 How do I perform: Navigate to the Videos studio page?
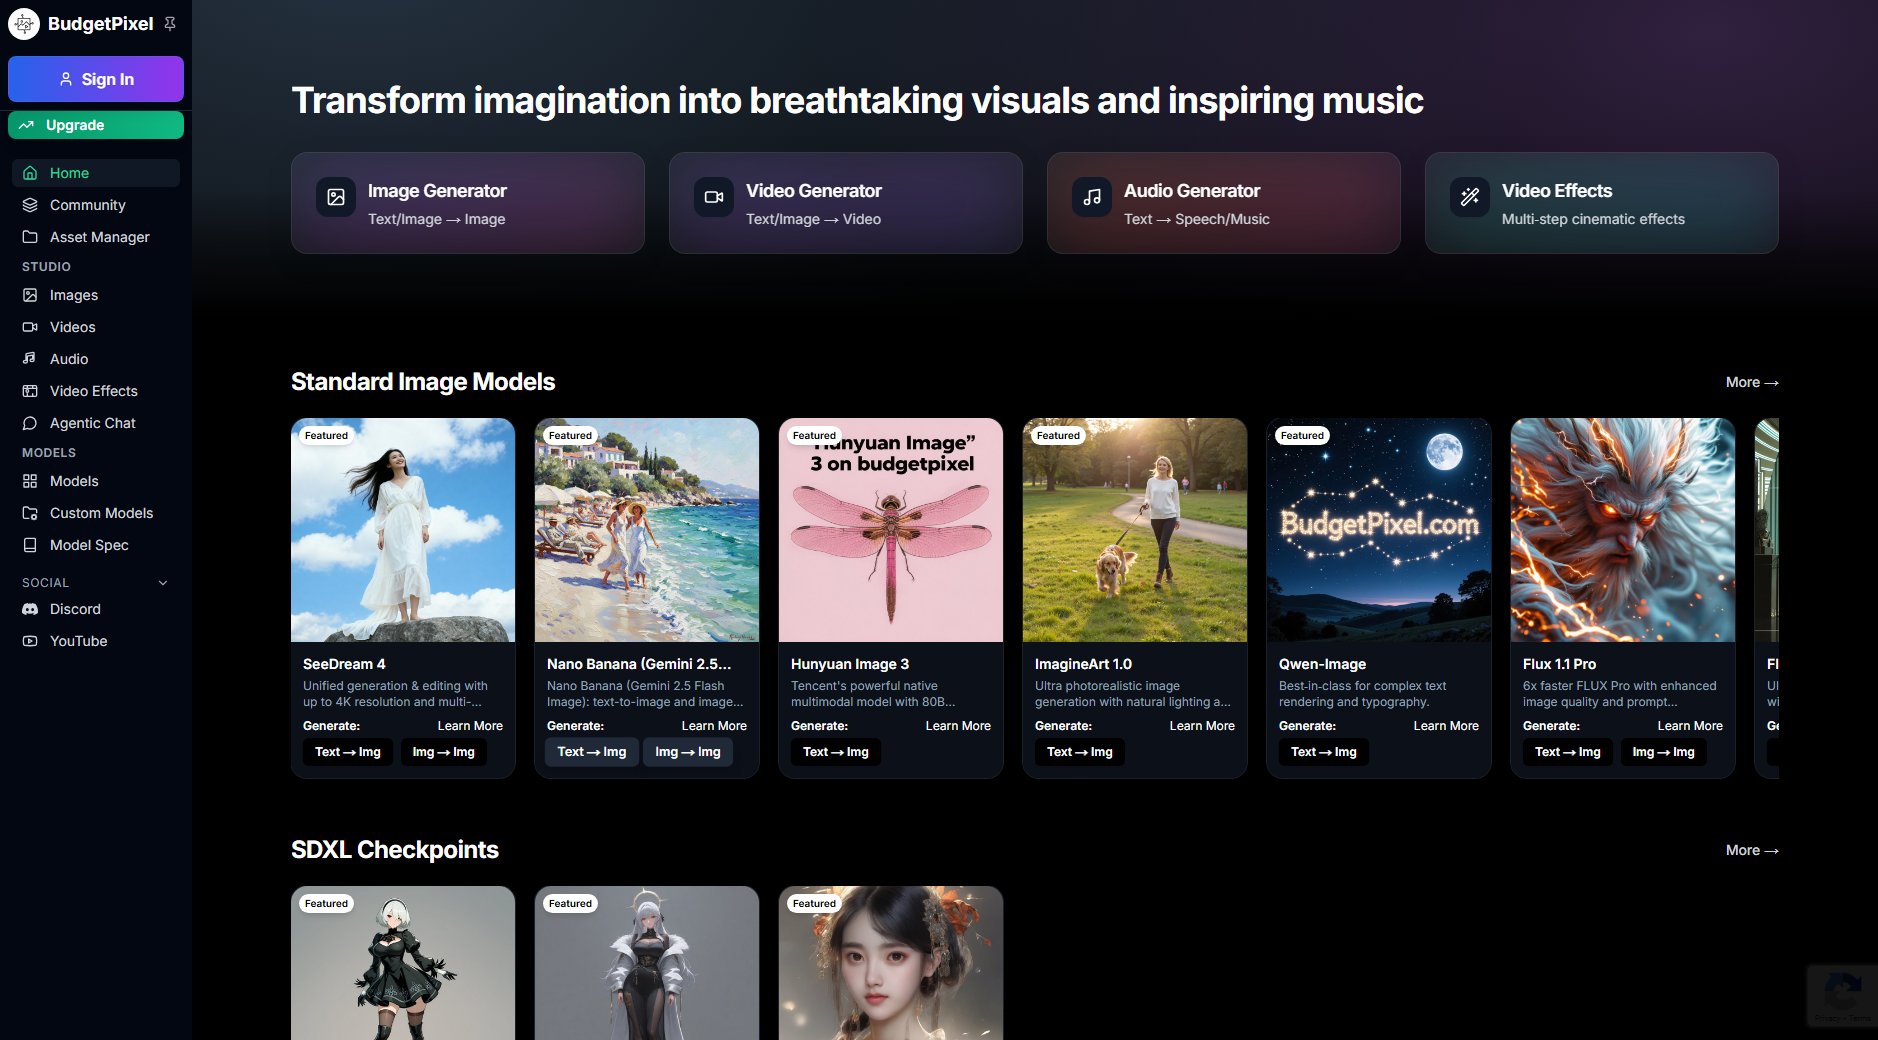point(72,327)
